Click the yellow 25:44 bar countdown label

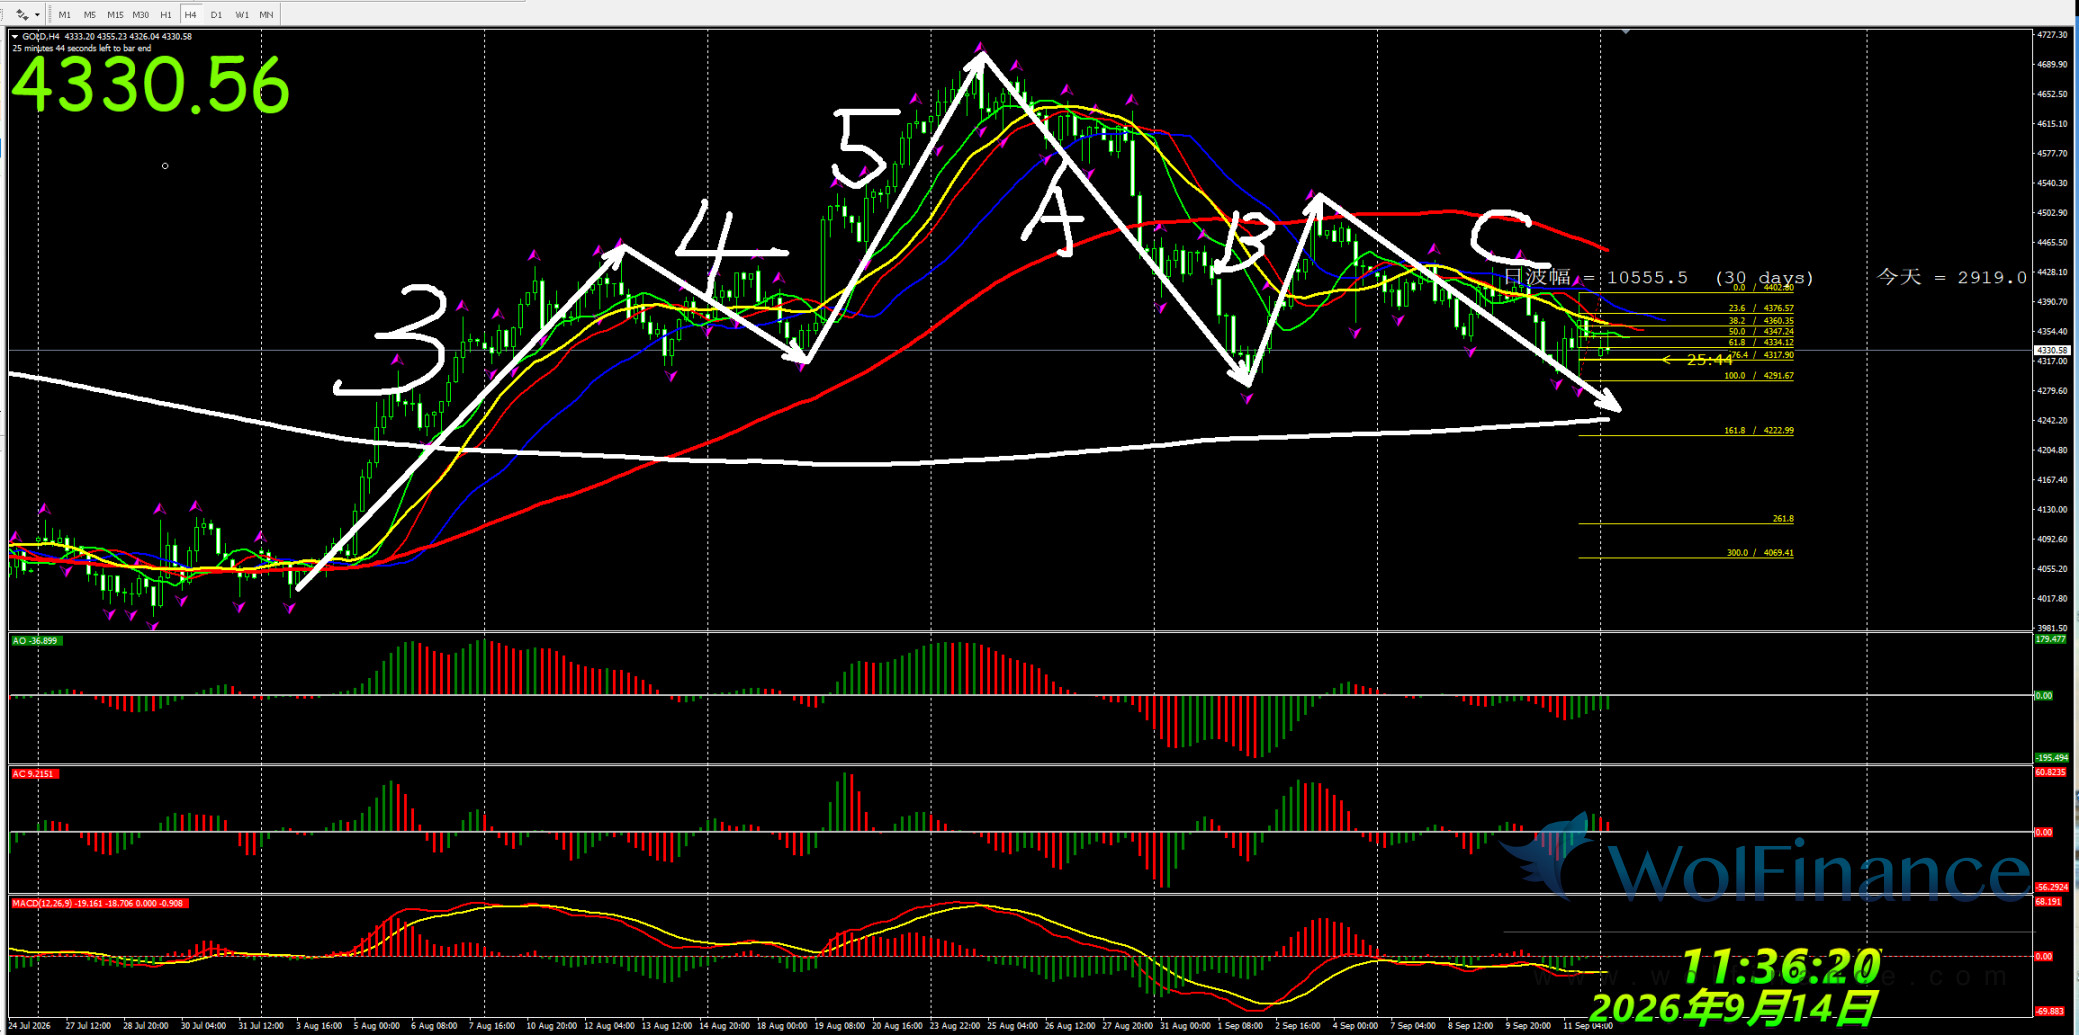[1709, 360]
